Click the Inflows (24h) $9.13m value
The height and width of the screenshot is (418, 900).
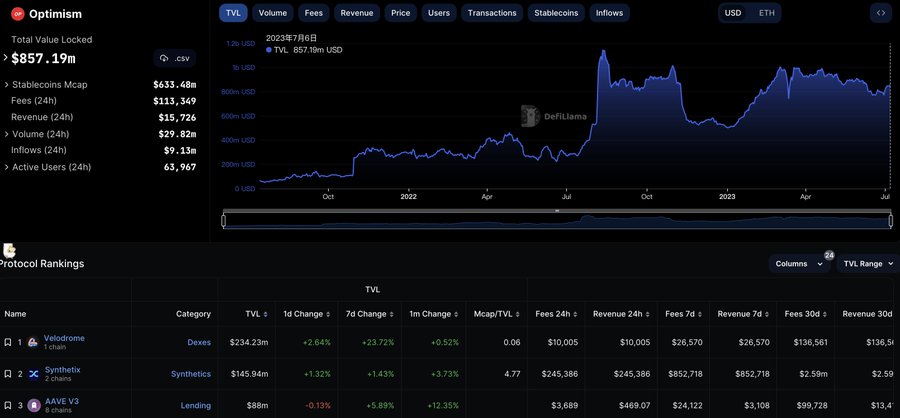(180, 150)
